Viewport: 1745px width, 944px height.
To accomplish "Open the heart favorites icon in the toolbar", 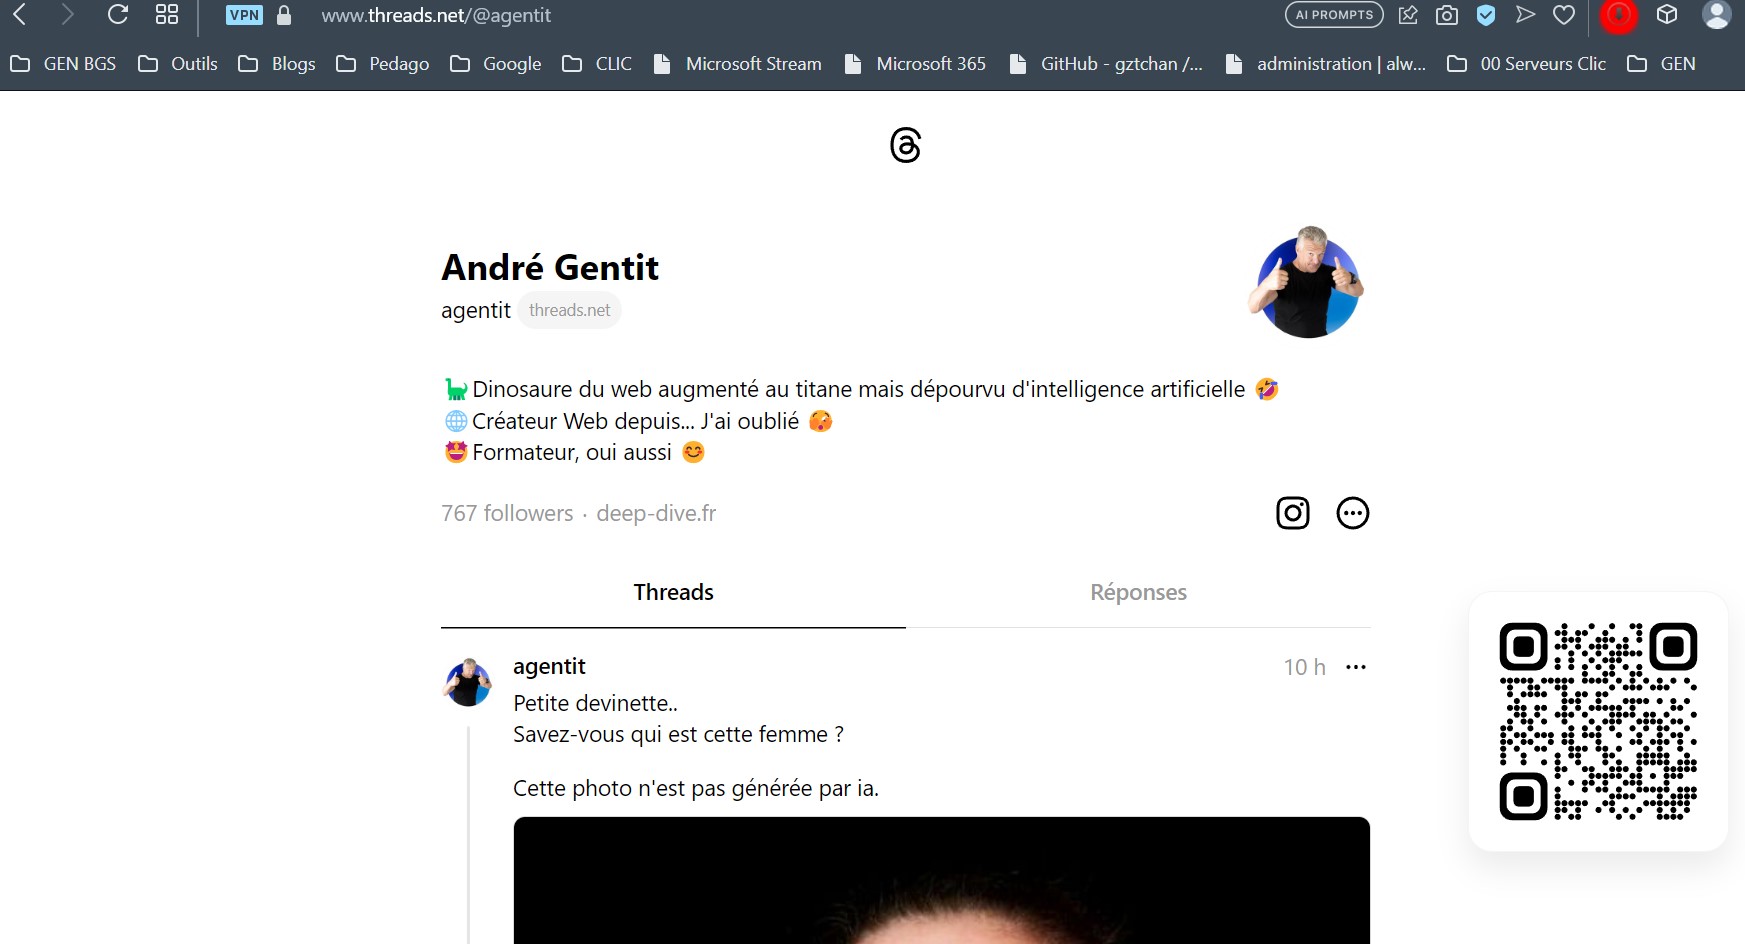I will click(x=1564, y=15).
